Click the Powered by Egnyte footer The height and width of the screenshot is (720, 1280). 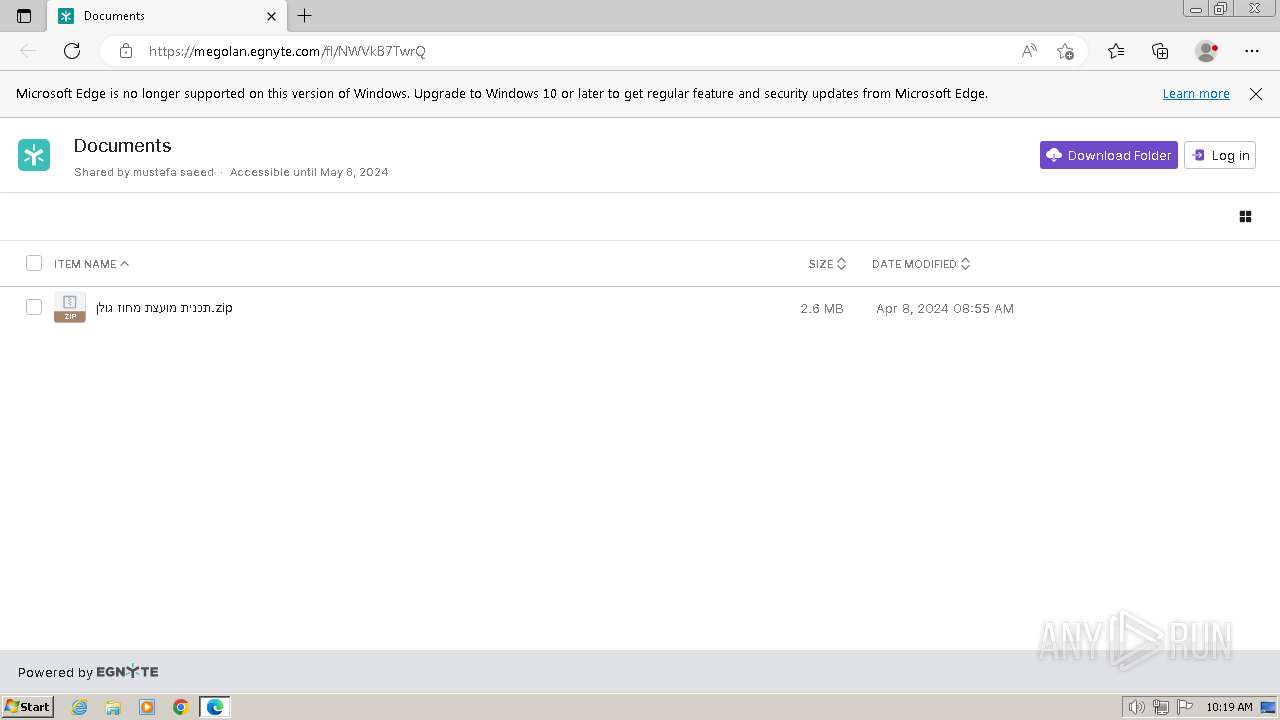pos(88,672)
